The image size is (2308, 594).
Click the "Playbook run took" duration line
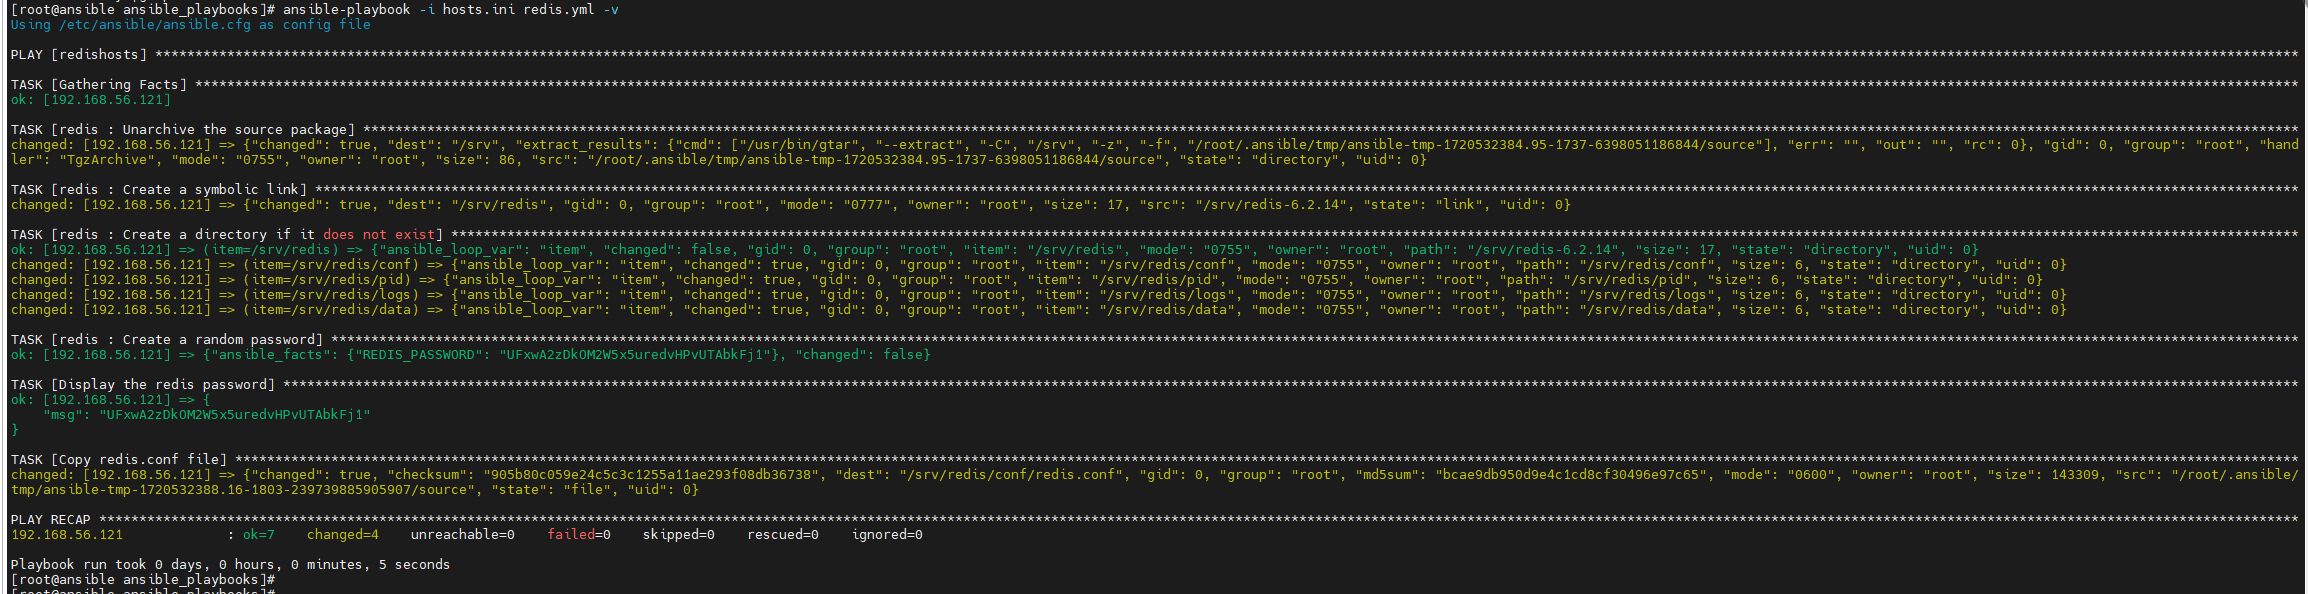coord(231,565)
